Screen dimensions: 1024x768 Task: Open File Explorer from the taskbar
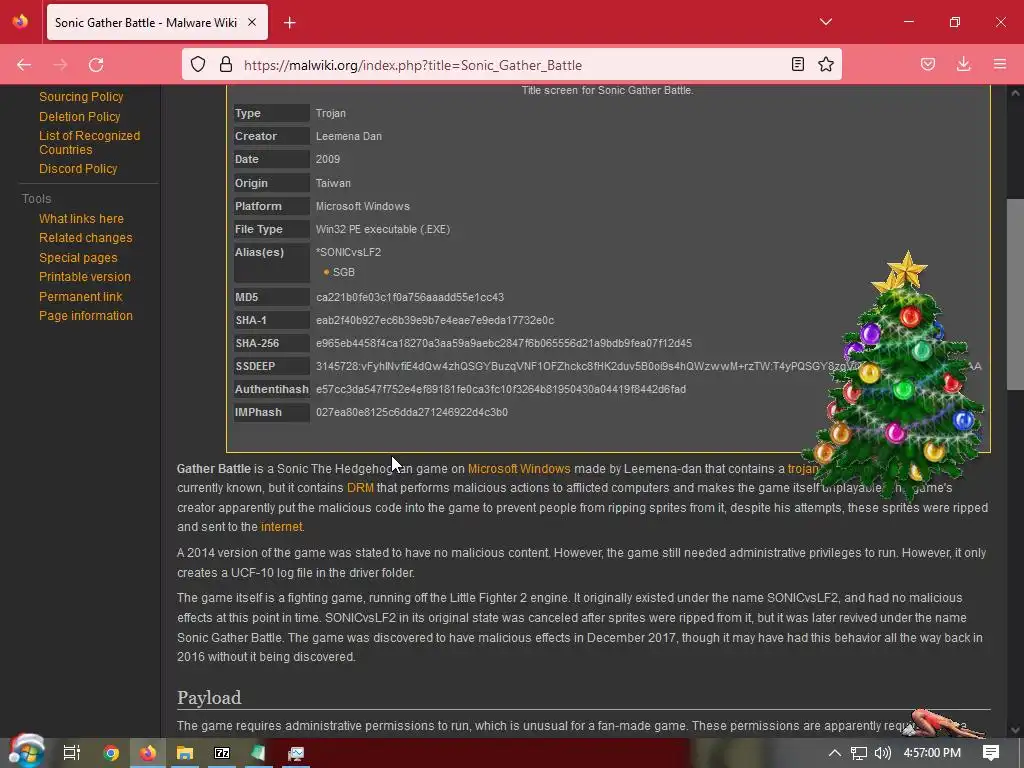[185, 753]
